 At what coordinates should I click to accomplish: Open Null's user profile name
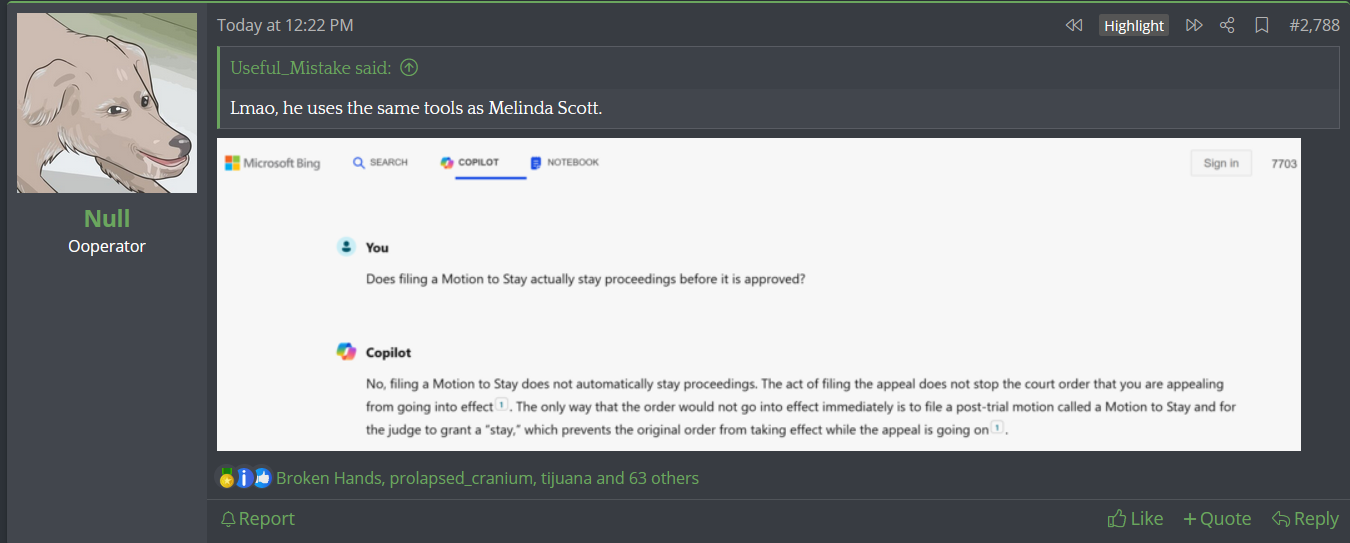(x=107, y=219)
